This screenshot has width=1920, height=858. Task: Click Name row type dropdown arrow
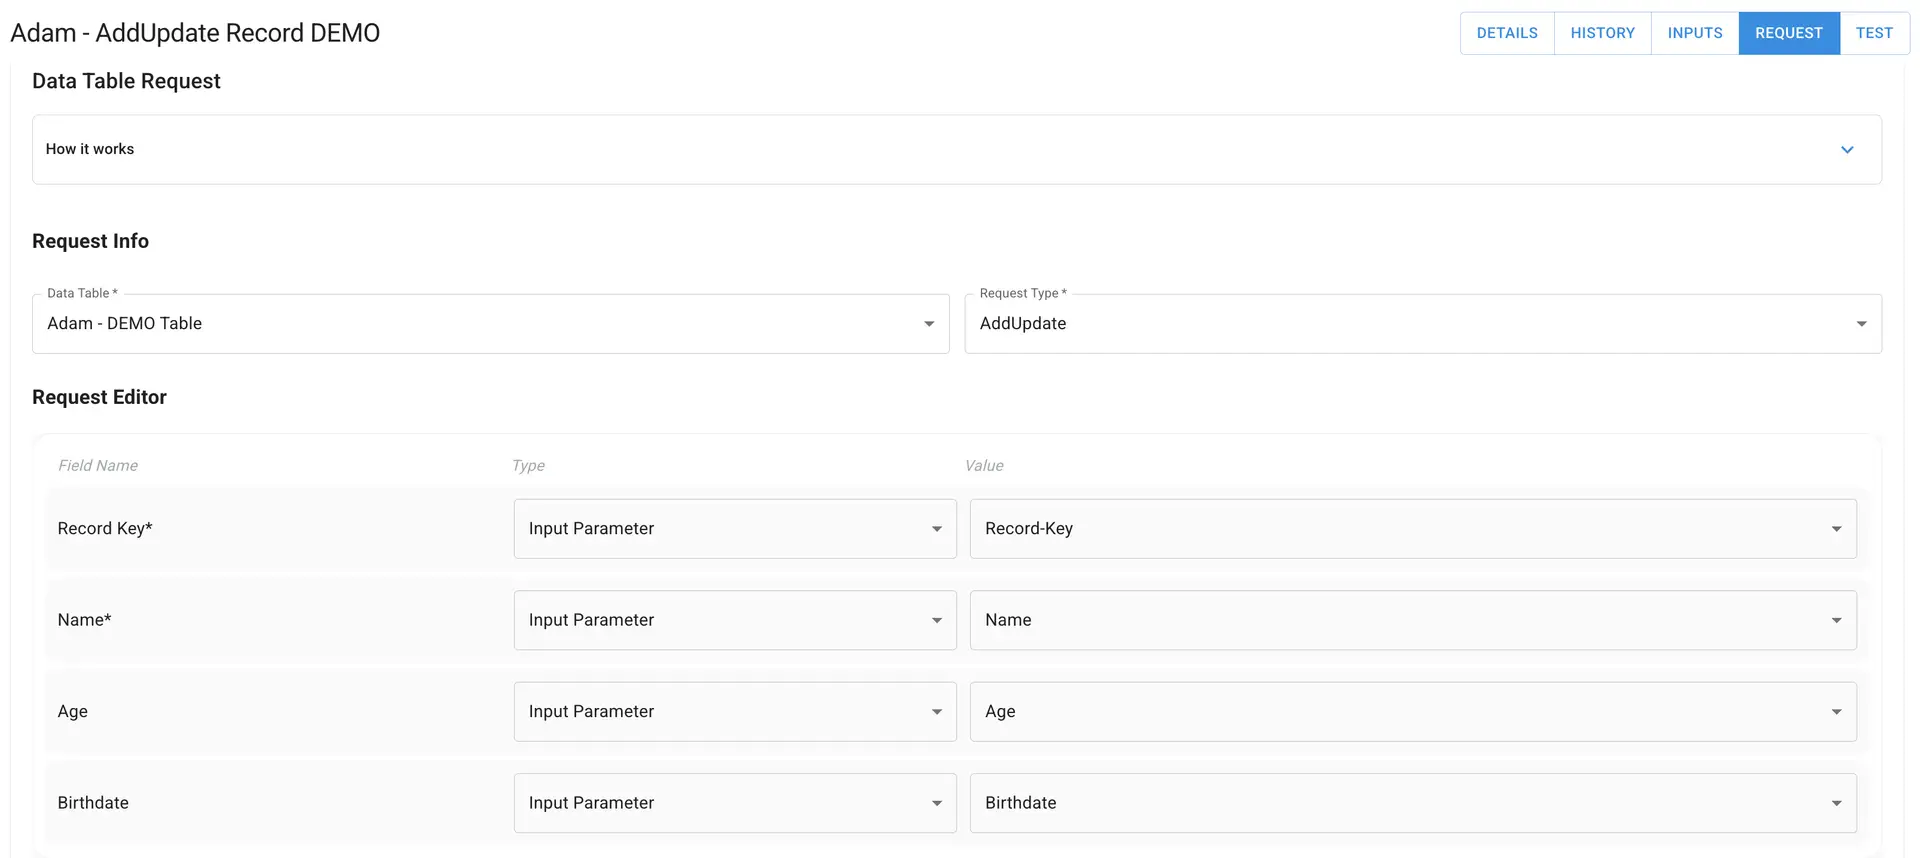click(937, 620)
